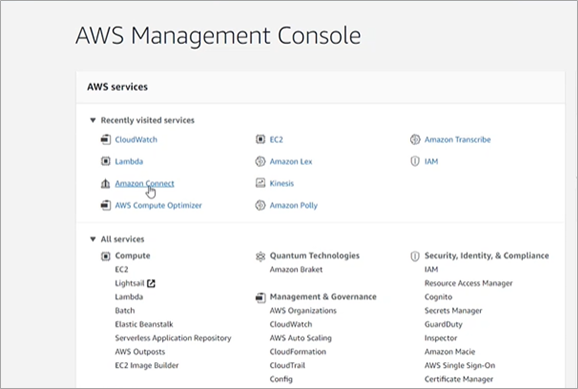Open the AWS Compute Optimizer link
This screenshot has width=578, height=389.
159,205
